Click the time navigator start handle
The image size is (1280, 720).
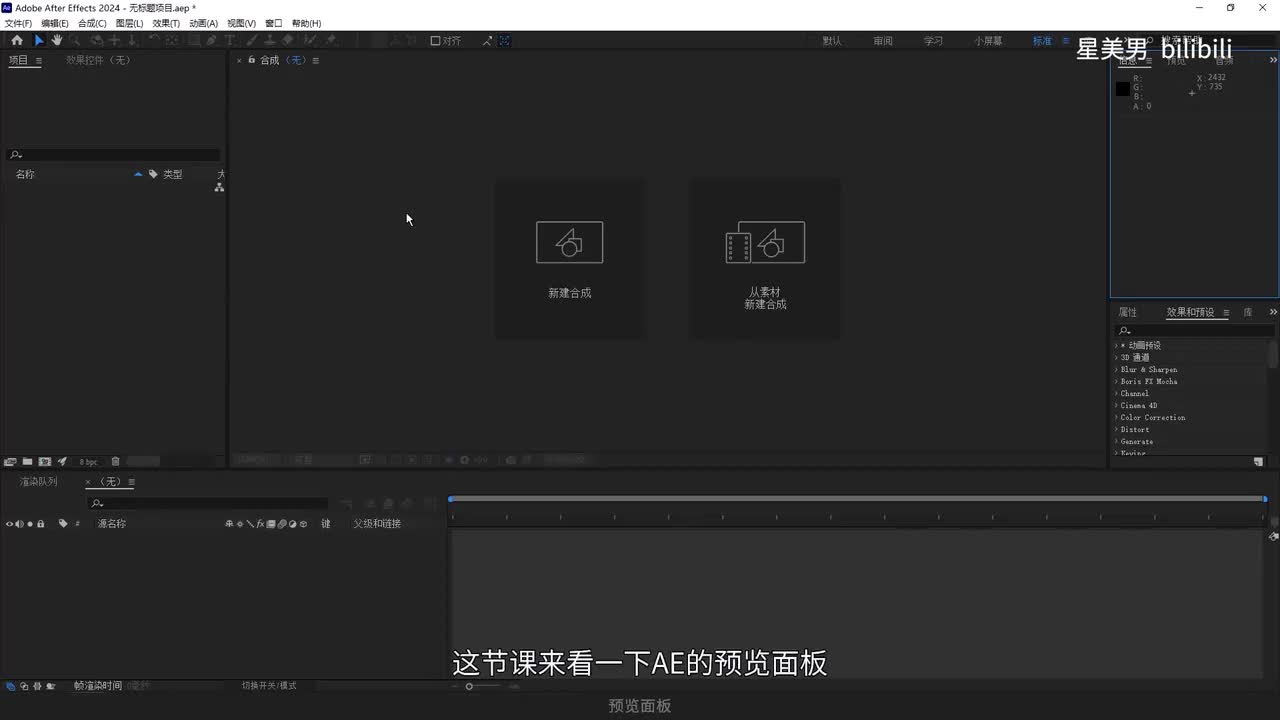point(451,499)
